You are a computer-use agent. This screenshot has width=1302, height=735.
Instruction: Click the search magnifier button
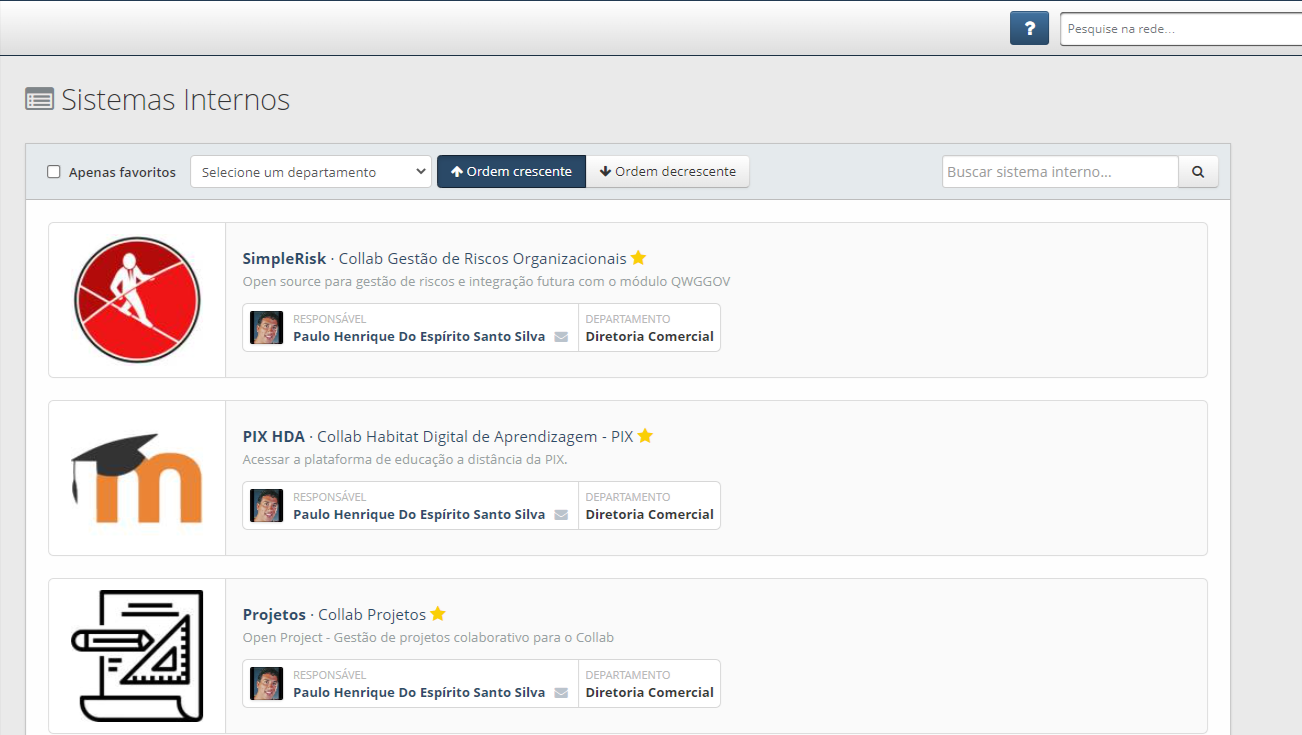(x=1198, y=171)
